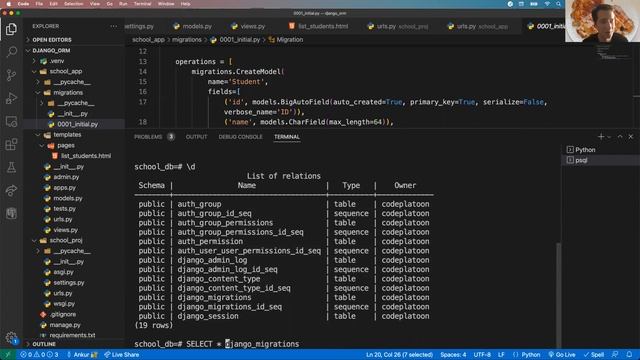This screenshot has height=360, width=640.
Task: Change LF end of line sequence
Action: (501, 355)
